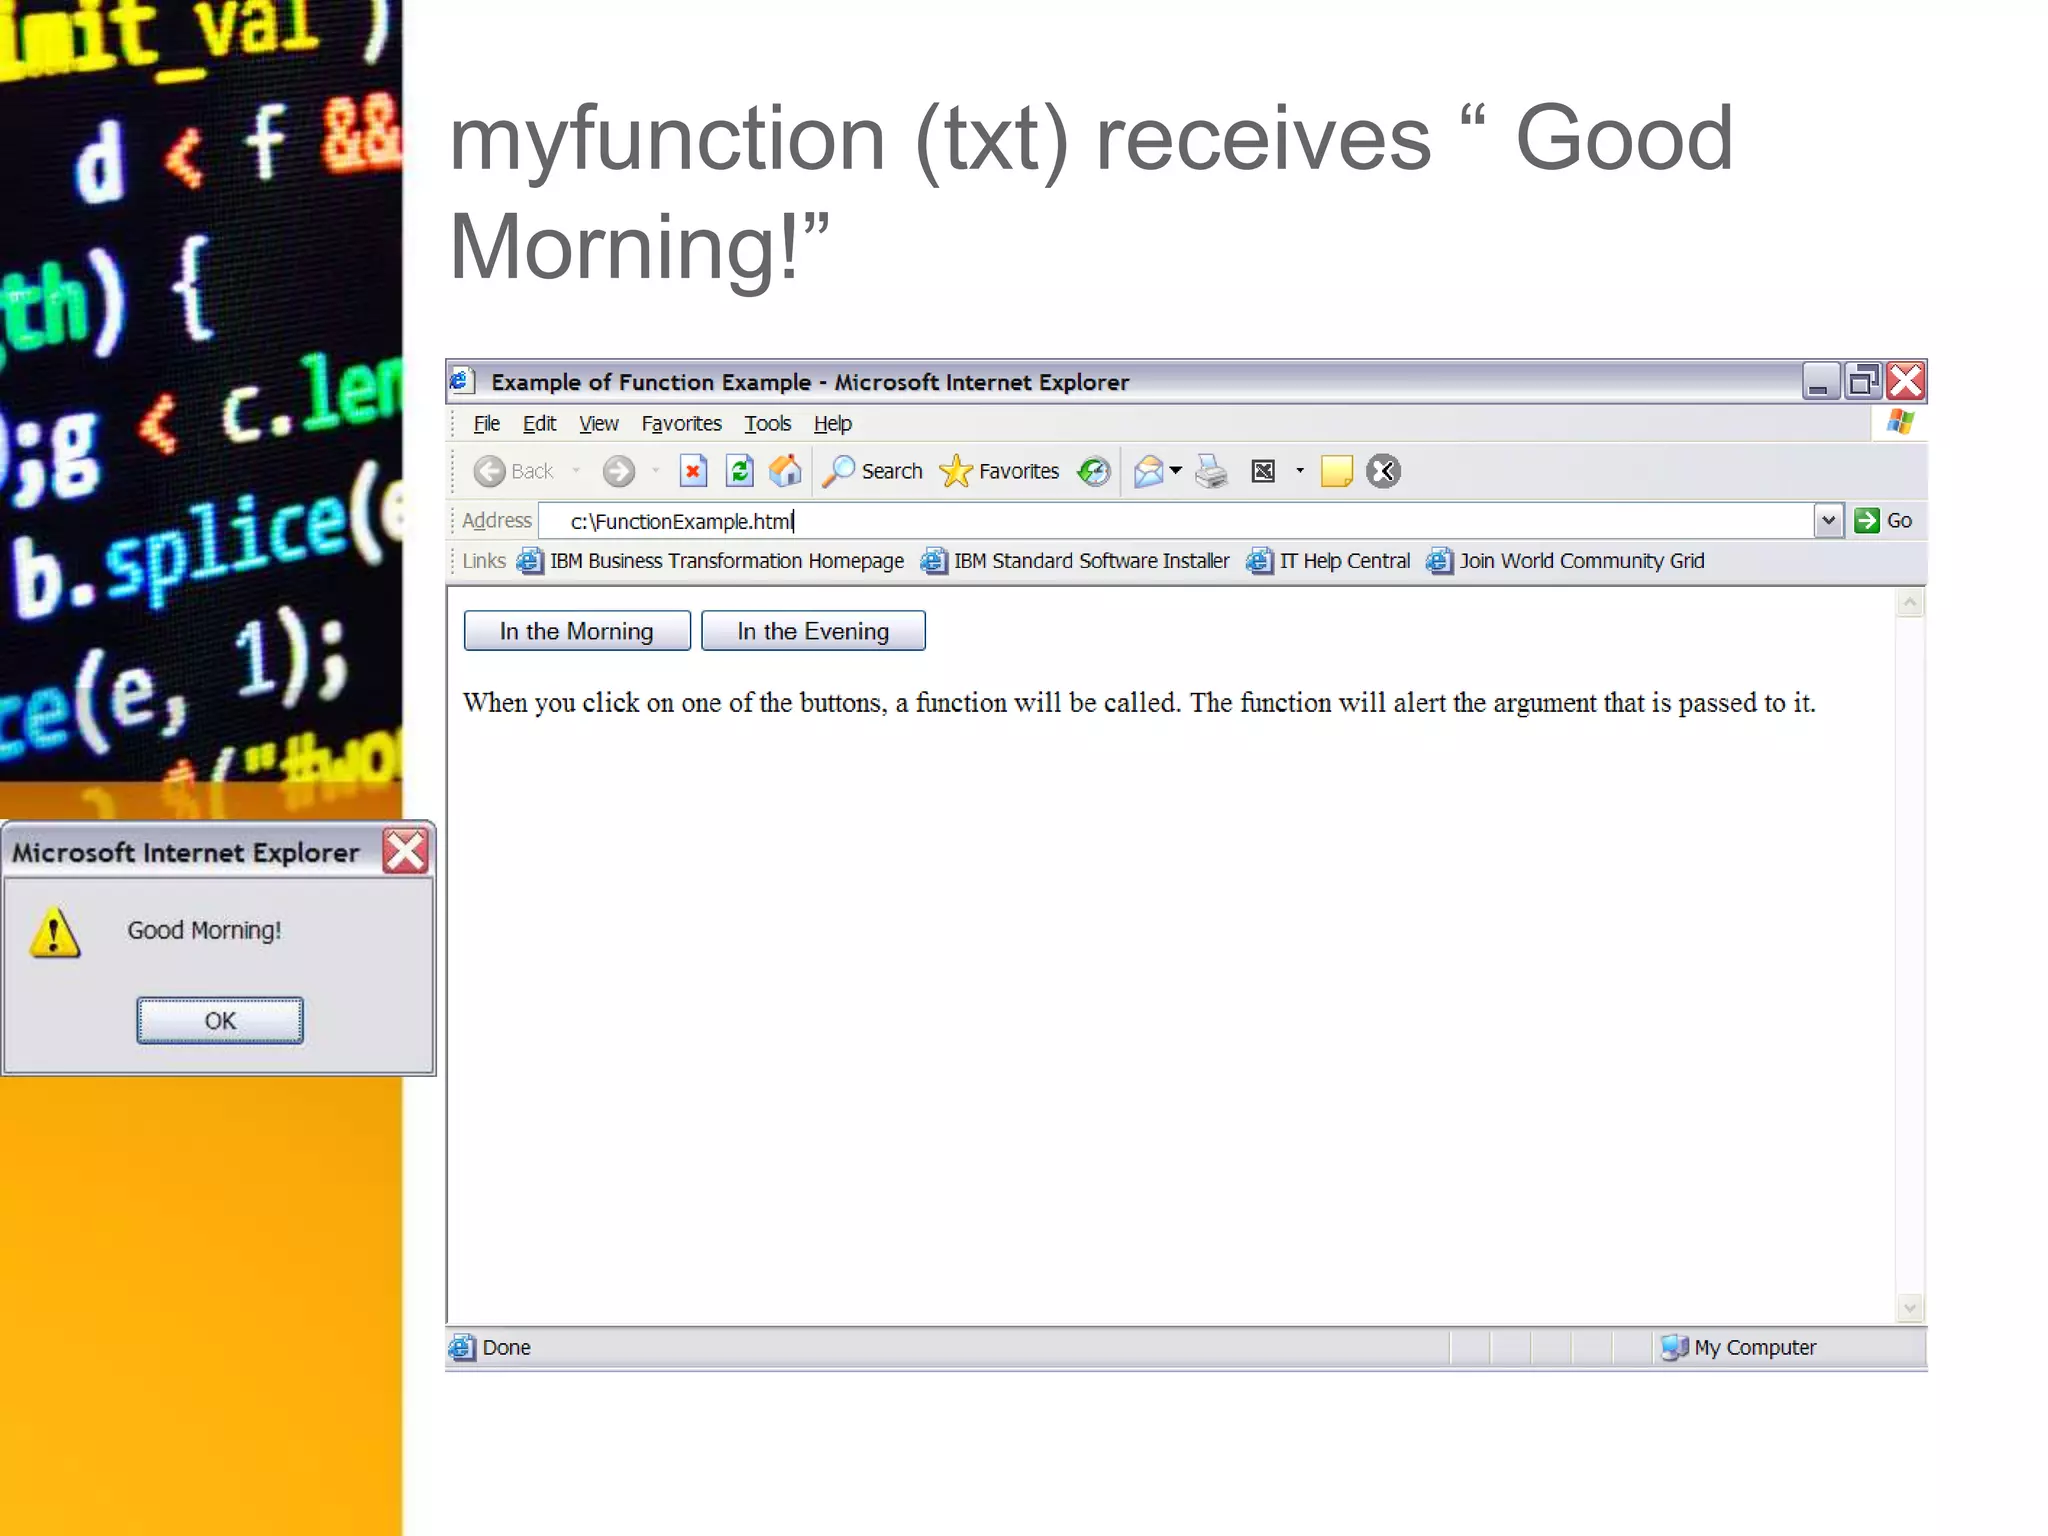Expand the Mail dropdown arrow
Viewport: 2048px width, 1536px height.
1176,471
